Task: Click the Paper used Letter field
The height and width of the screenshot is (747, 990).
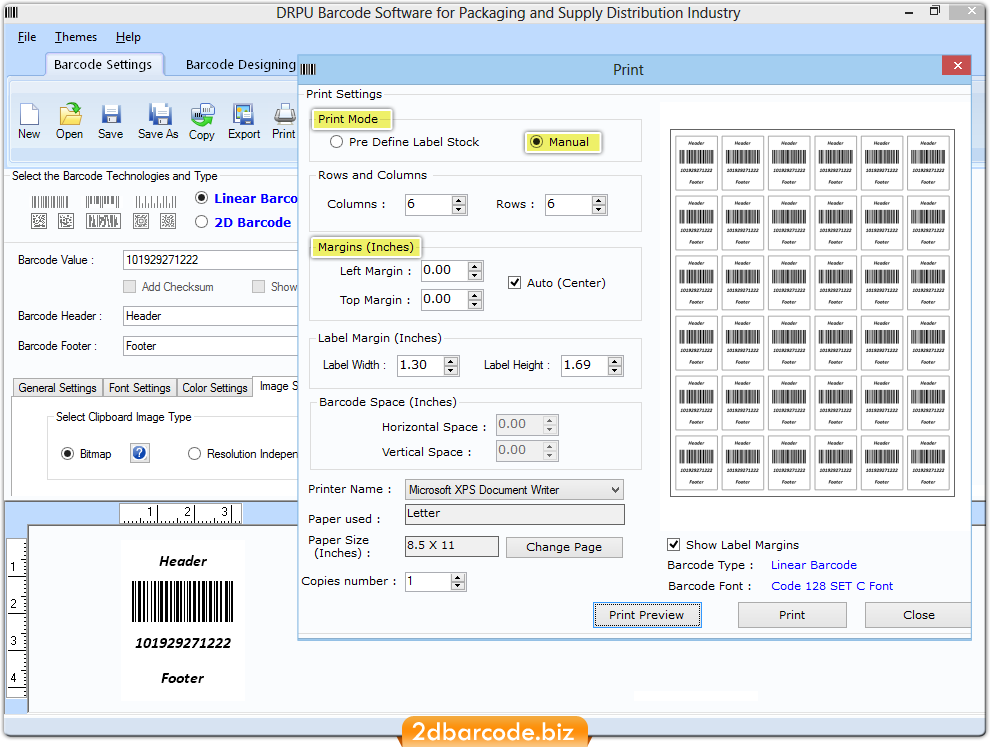Action: pyautogui.click(x=515, y=514)
